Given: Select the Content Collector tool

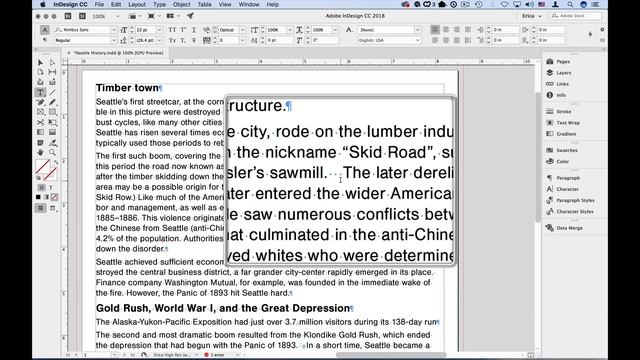Looking at the screenshot, I should click(40, 82).
